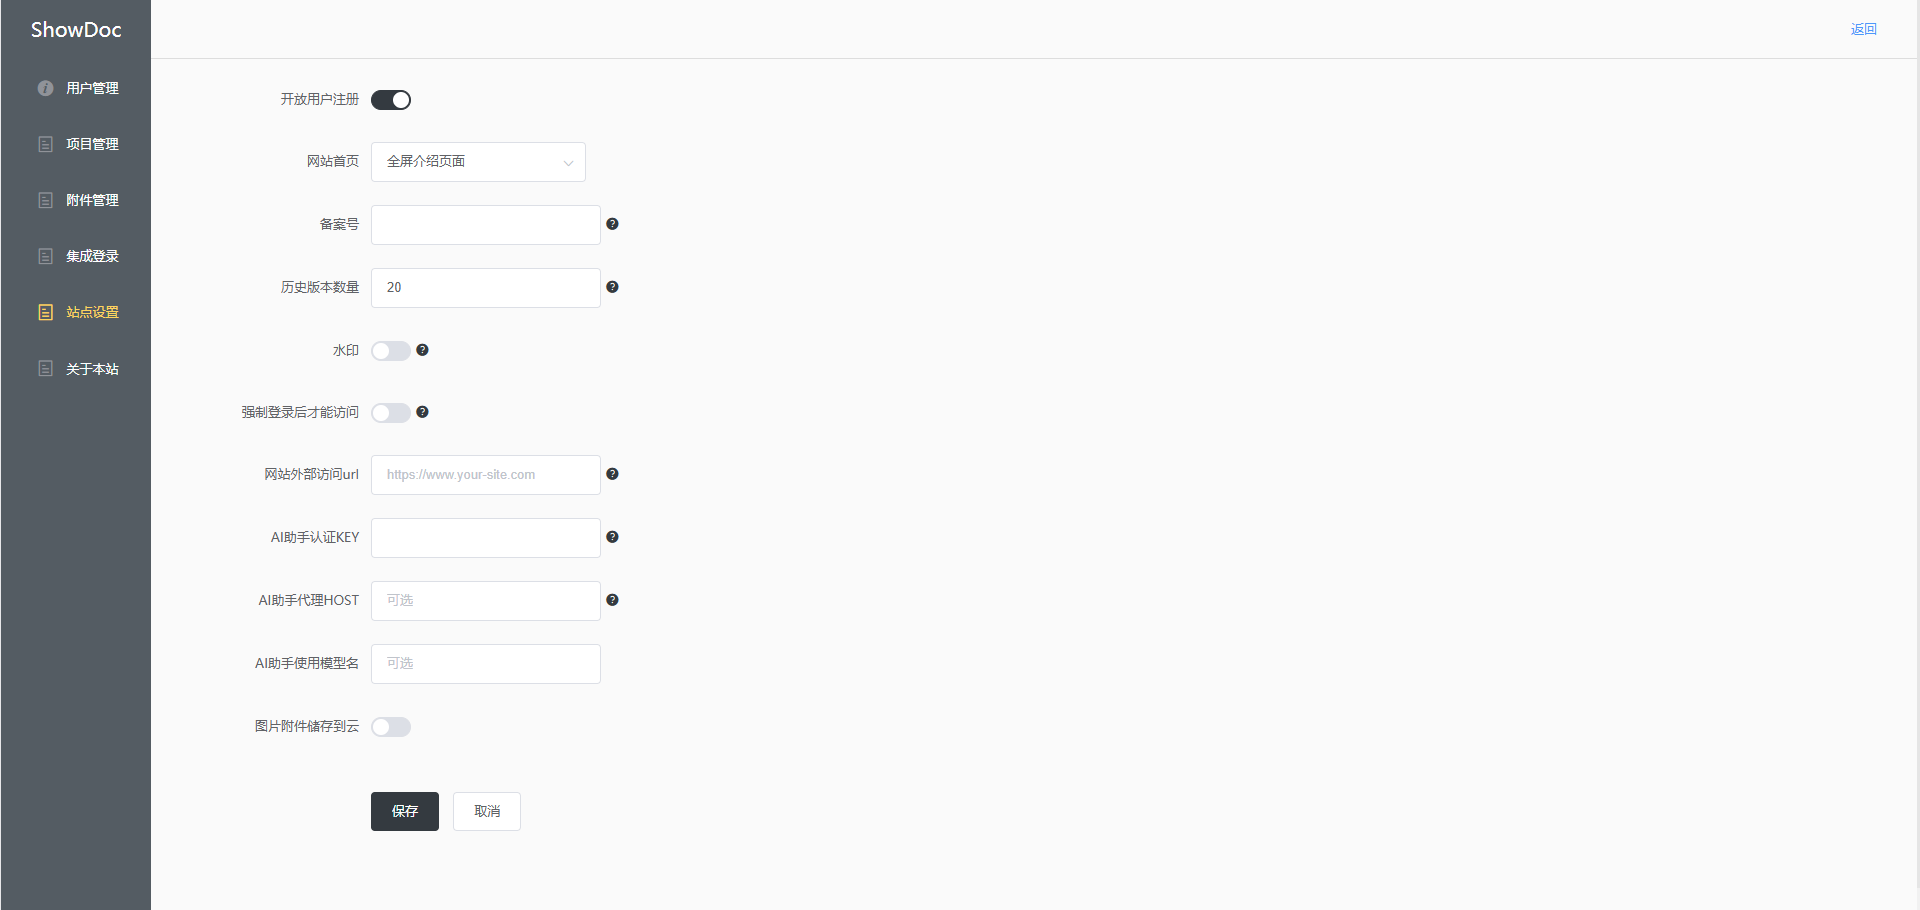Open the 网站首页 dropdown
Image resolution: width=1920 pixels, height=910 pixels.
point(478,162)
